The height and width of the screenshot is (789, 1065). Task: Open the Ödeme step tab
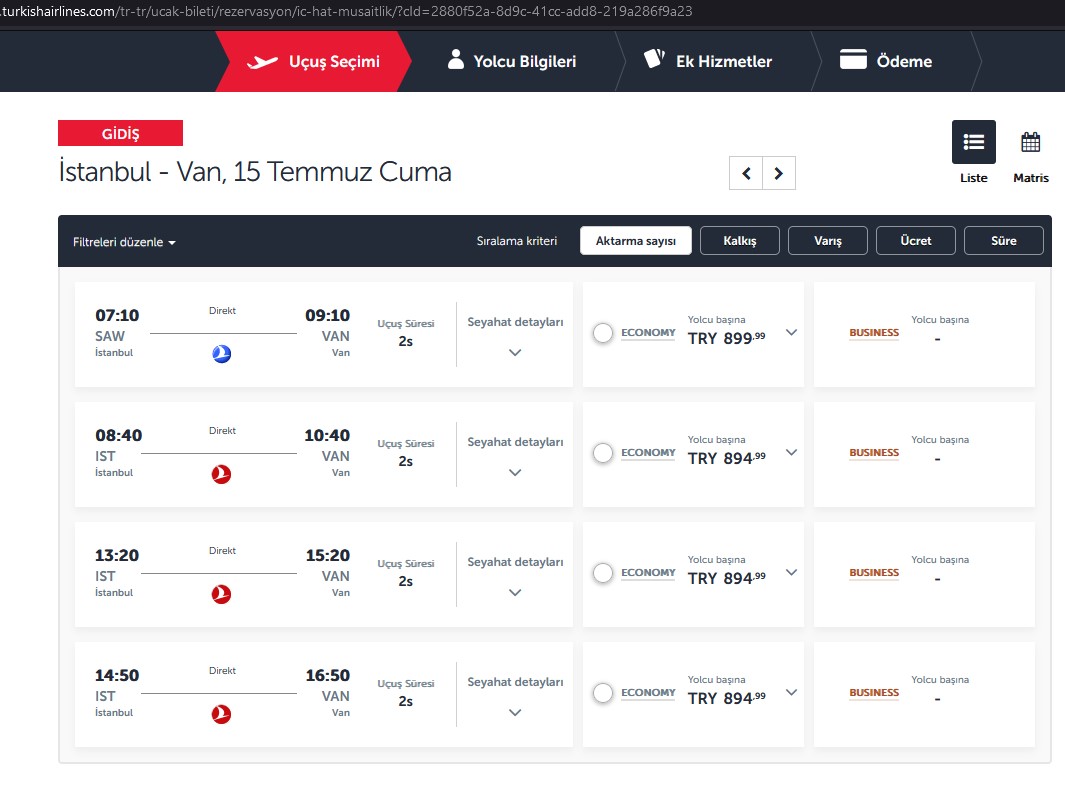click(x=886, y=61)
